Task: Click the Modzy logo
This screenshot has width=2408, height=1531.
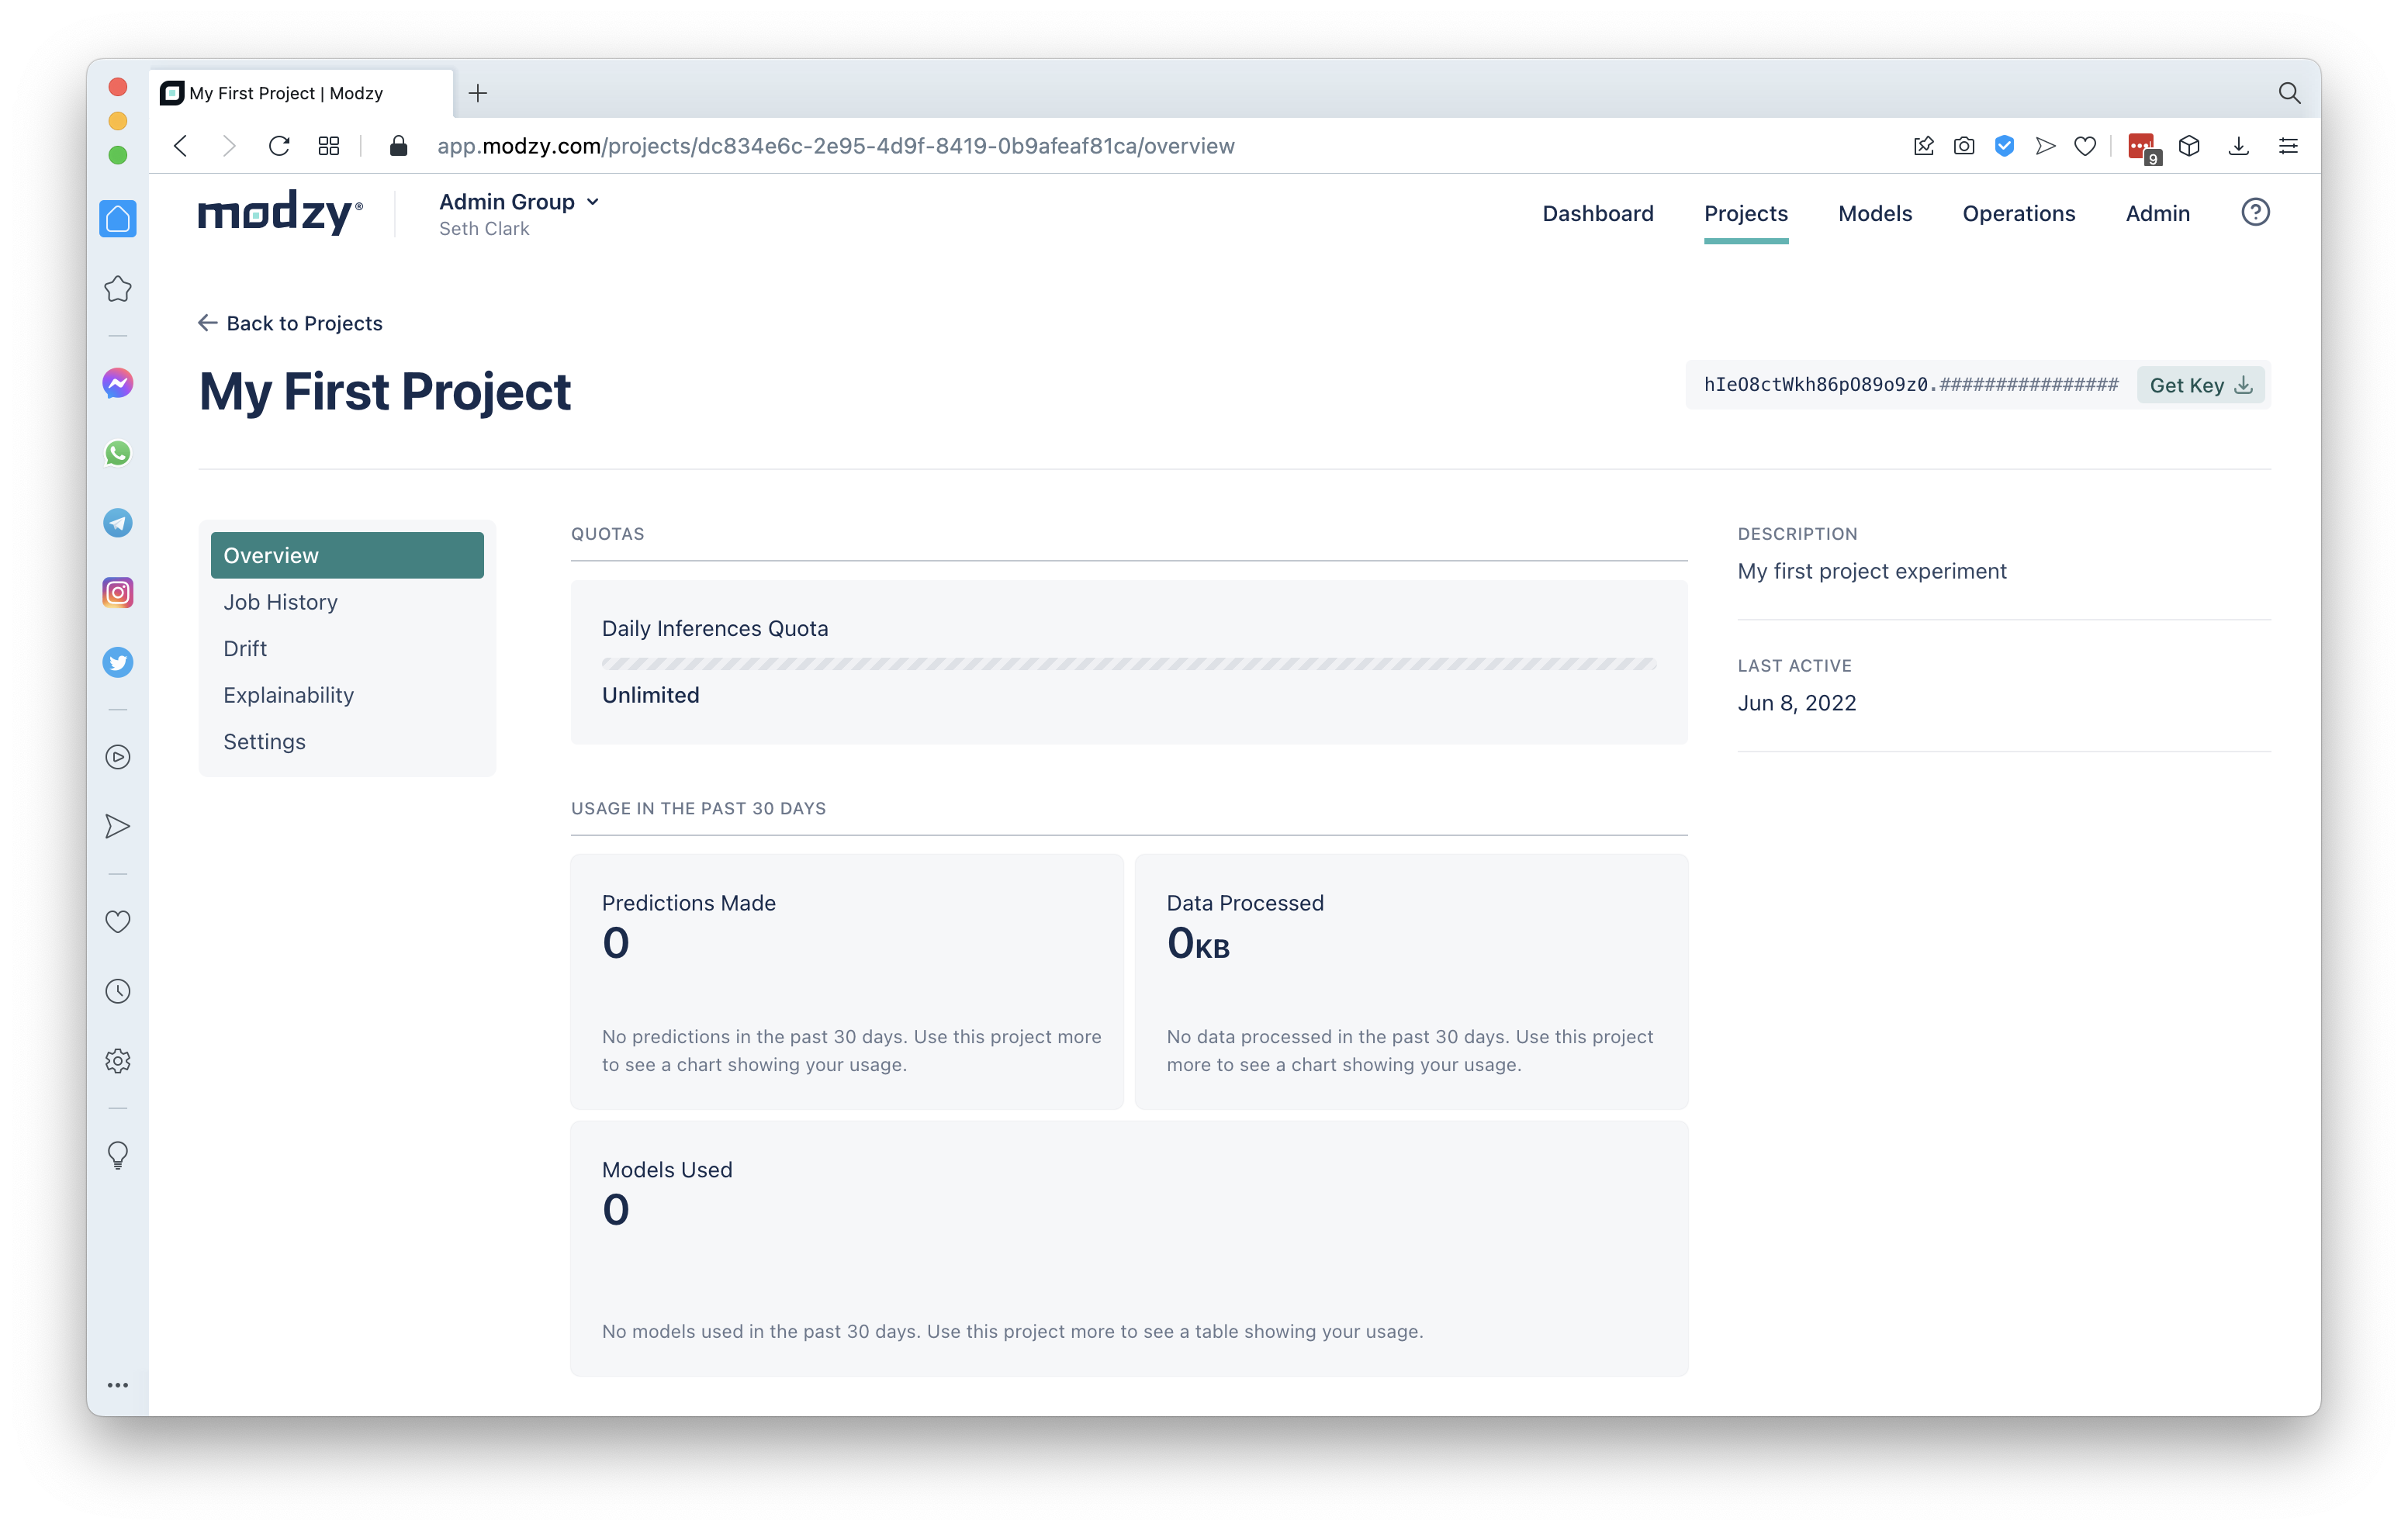Action: tap(280, 212)
